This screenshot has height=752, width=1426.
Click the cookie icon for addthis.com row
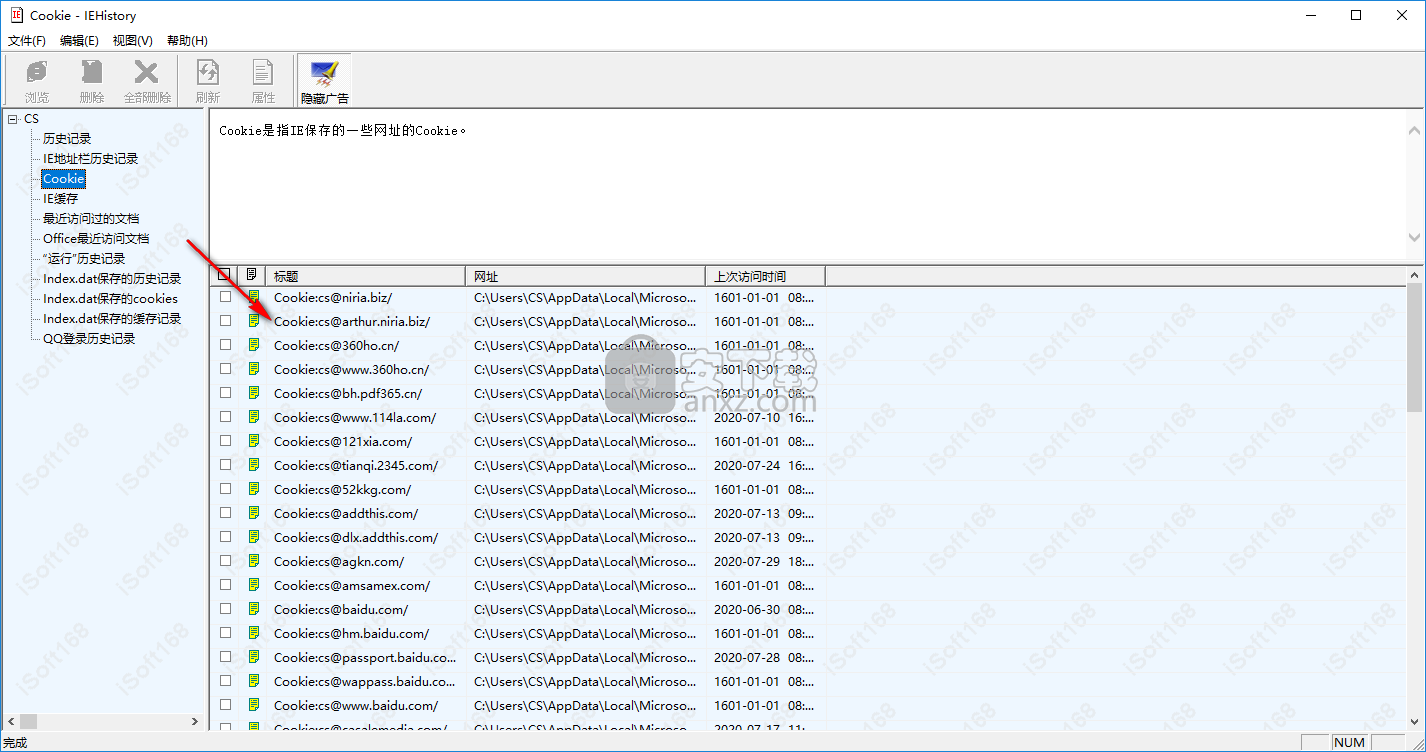pyautogui.click(x=254, y=513)
